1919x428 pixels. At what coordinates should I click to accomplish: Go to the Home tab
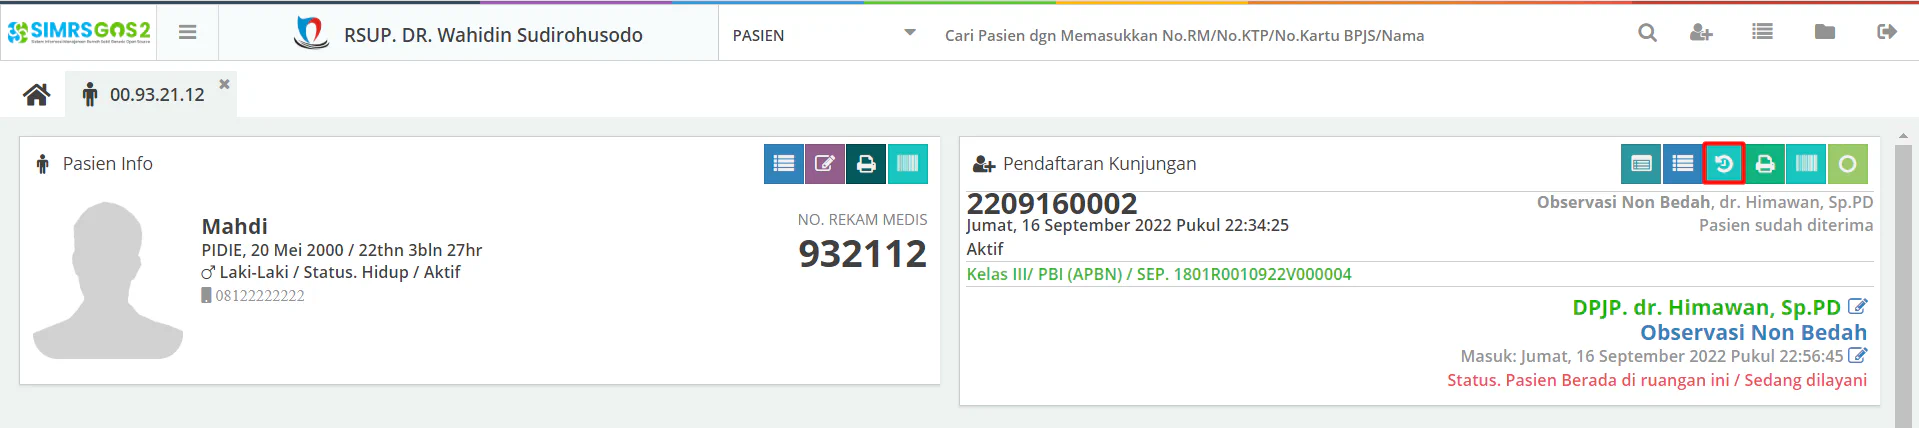pos(37,95)
